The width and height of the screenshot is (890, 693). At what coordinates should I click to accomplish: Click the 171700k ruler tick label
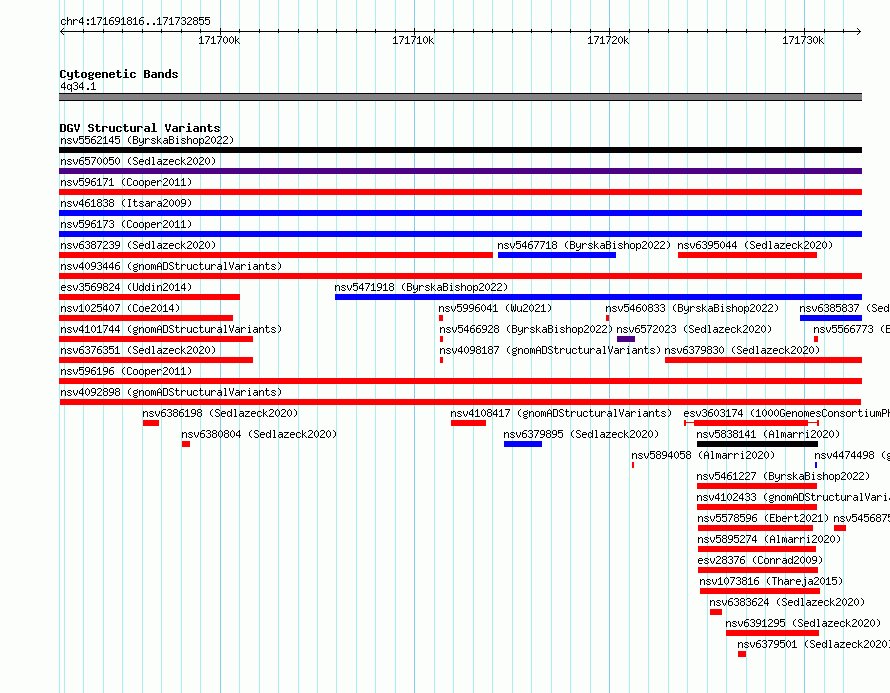(x=219, y=40)
